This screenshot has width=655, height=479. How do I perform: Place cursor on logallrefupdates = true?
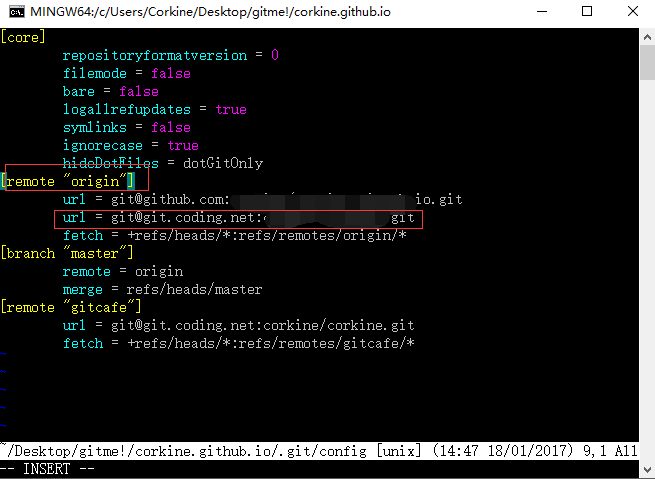click(154, 109)
